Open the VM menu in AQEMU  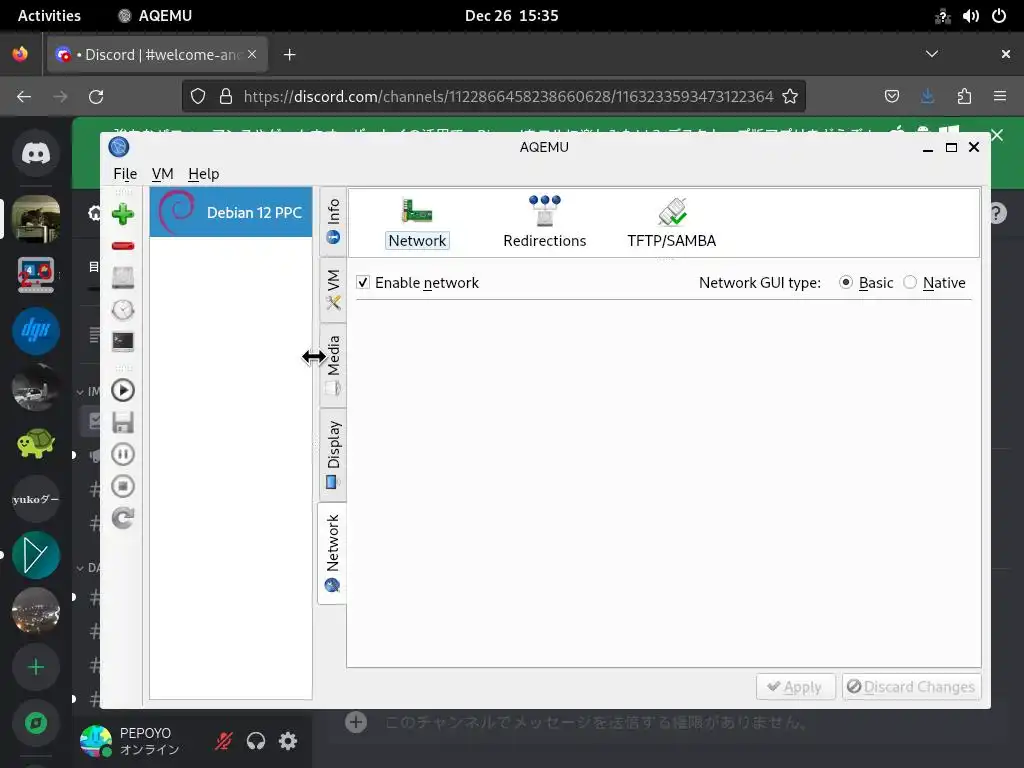tap(163, 174)
